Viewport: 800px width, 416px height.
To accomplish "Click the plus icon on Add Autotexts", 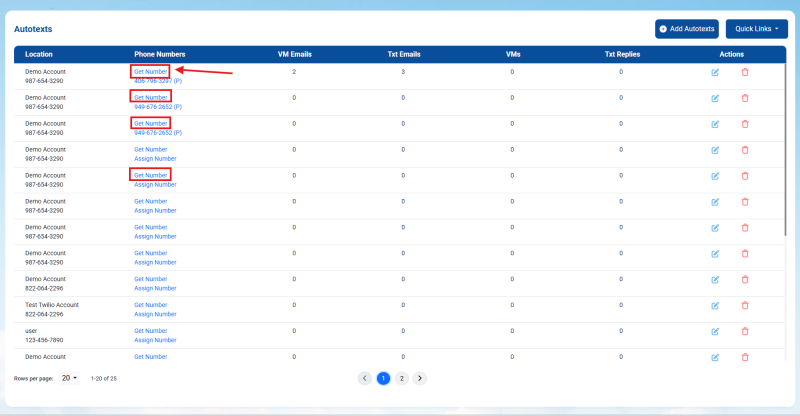I will pos(663,29).
